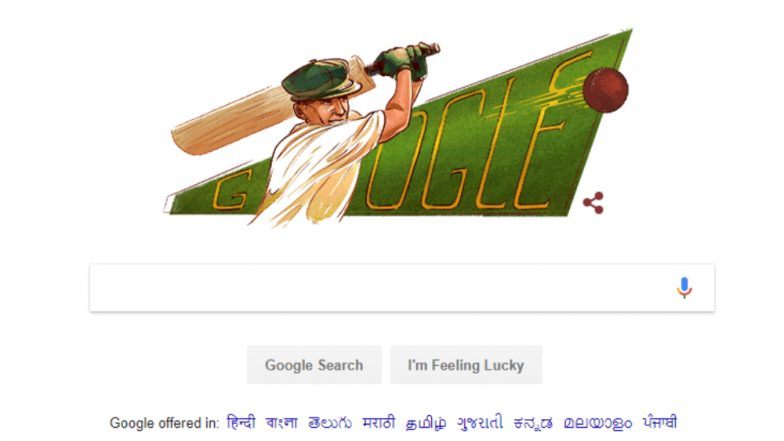Open the cricketer Google doodle
This screenshot has width=784, height=441.
point(398,128)
